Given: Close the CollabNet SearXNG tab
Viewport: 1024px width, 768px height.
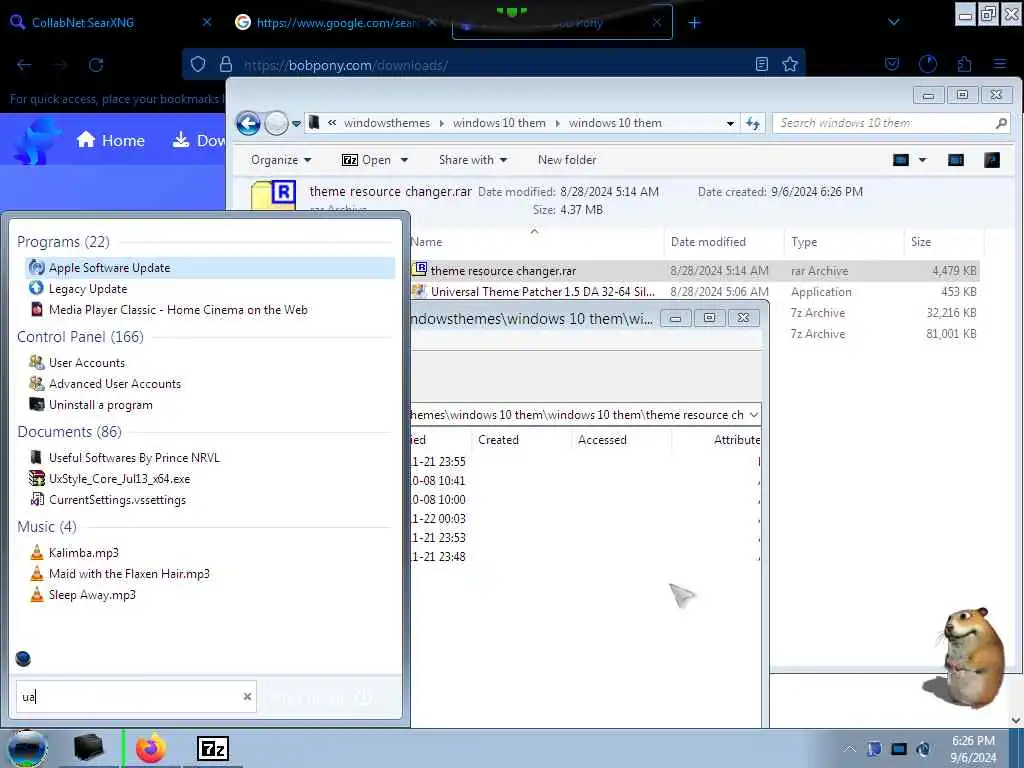Looking at the screenshot, I should tap(207, 22).
